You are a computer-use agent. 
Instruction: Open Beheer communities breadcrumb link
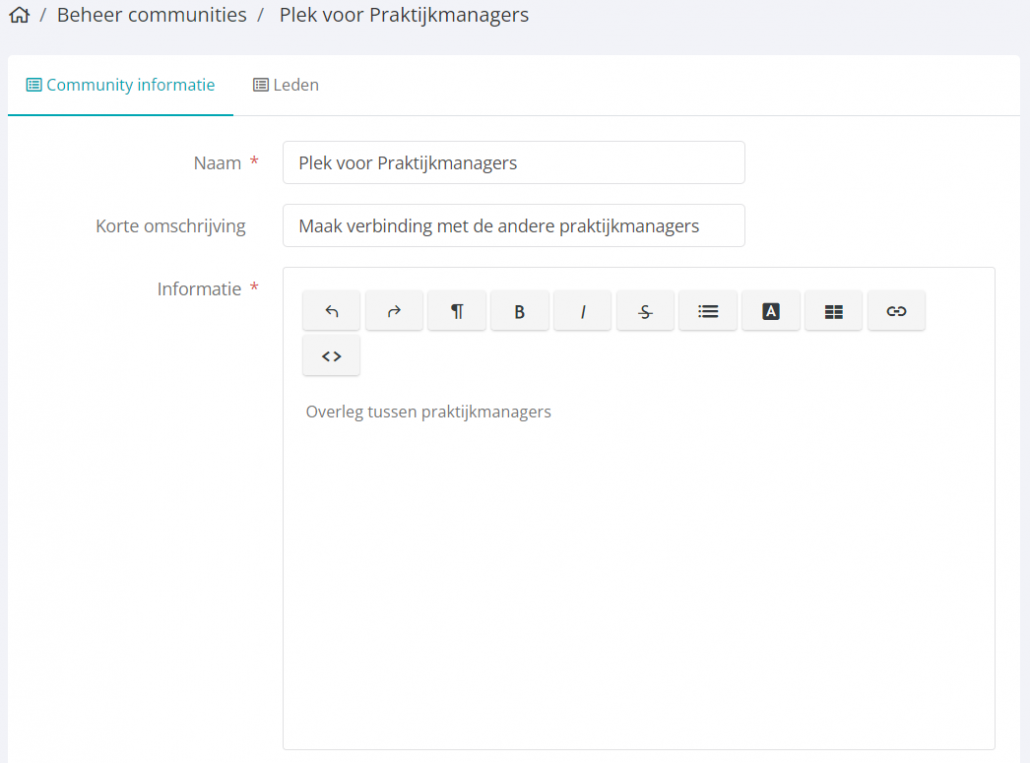[152, 14]
